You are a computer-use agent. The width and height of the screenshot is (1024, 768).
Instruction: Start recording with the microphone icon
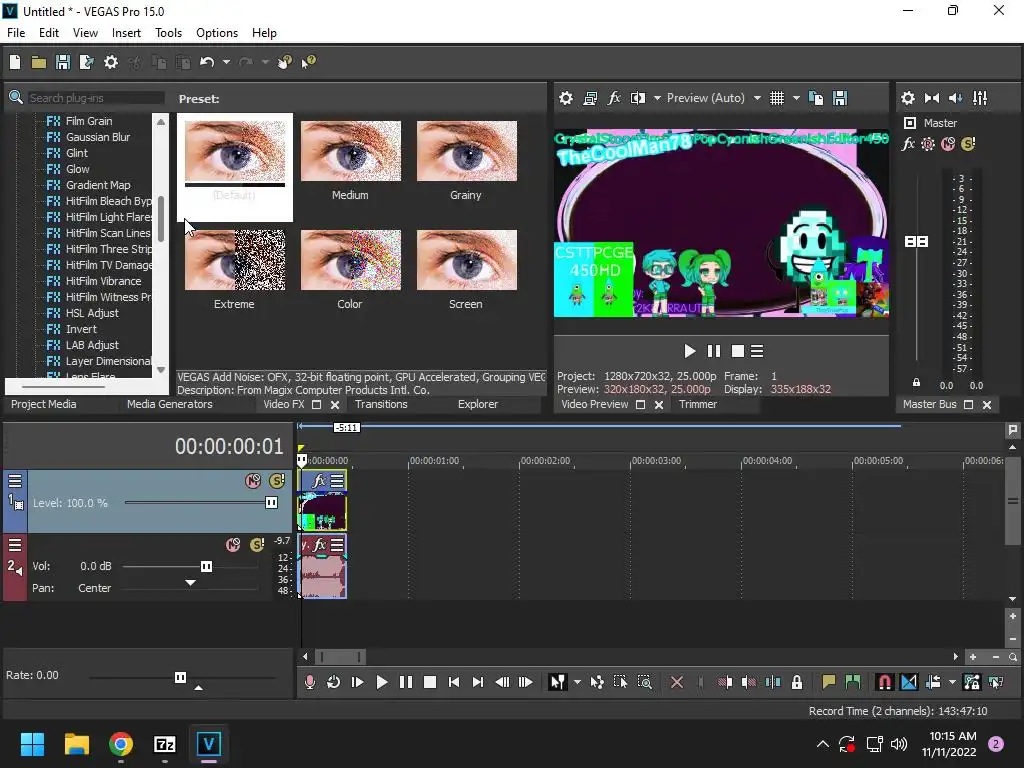pos(310,682)
